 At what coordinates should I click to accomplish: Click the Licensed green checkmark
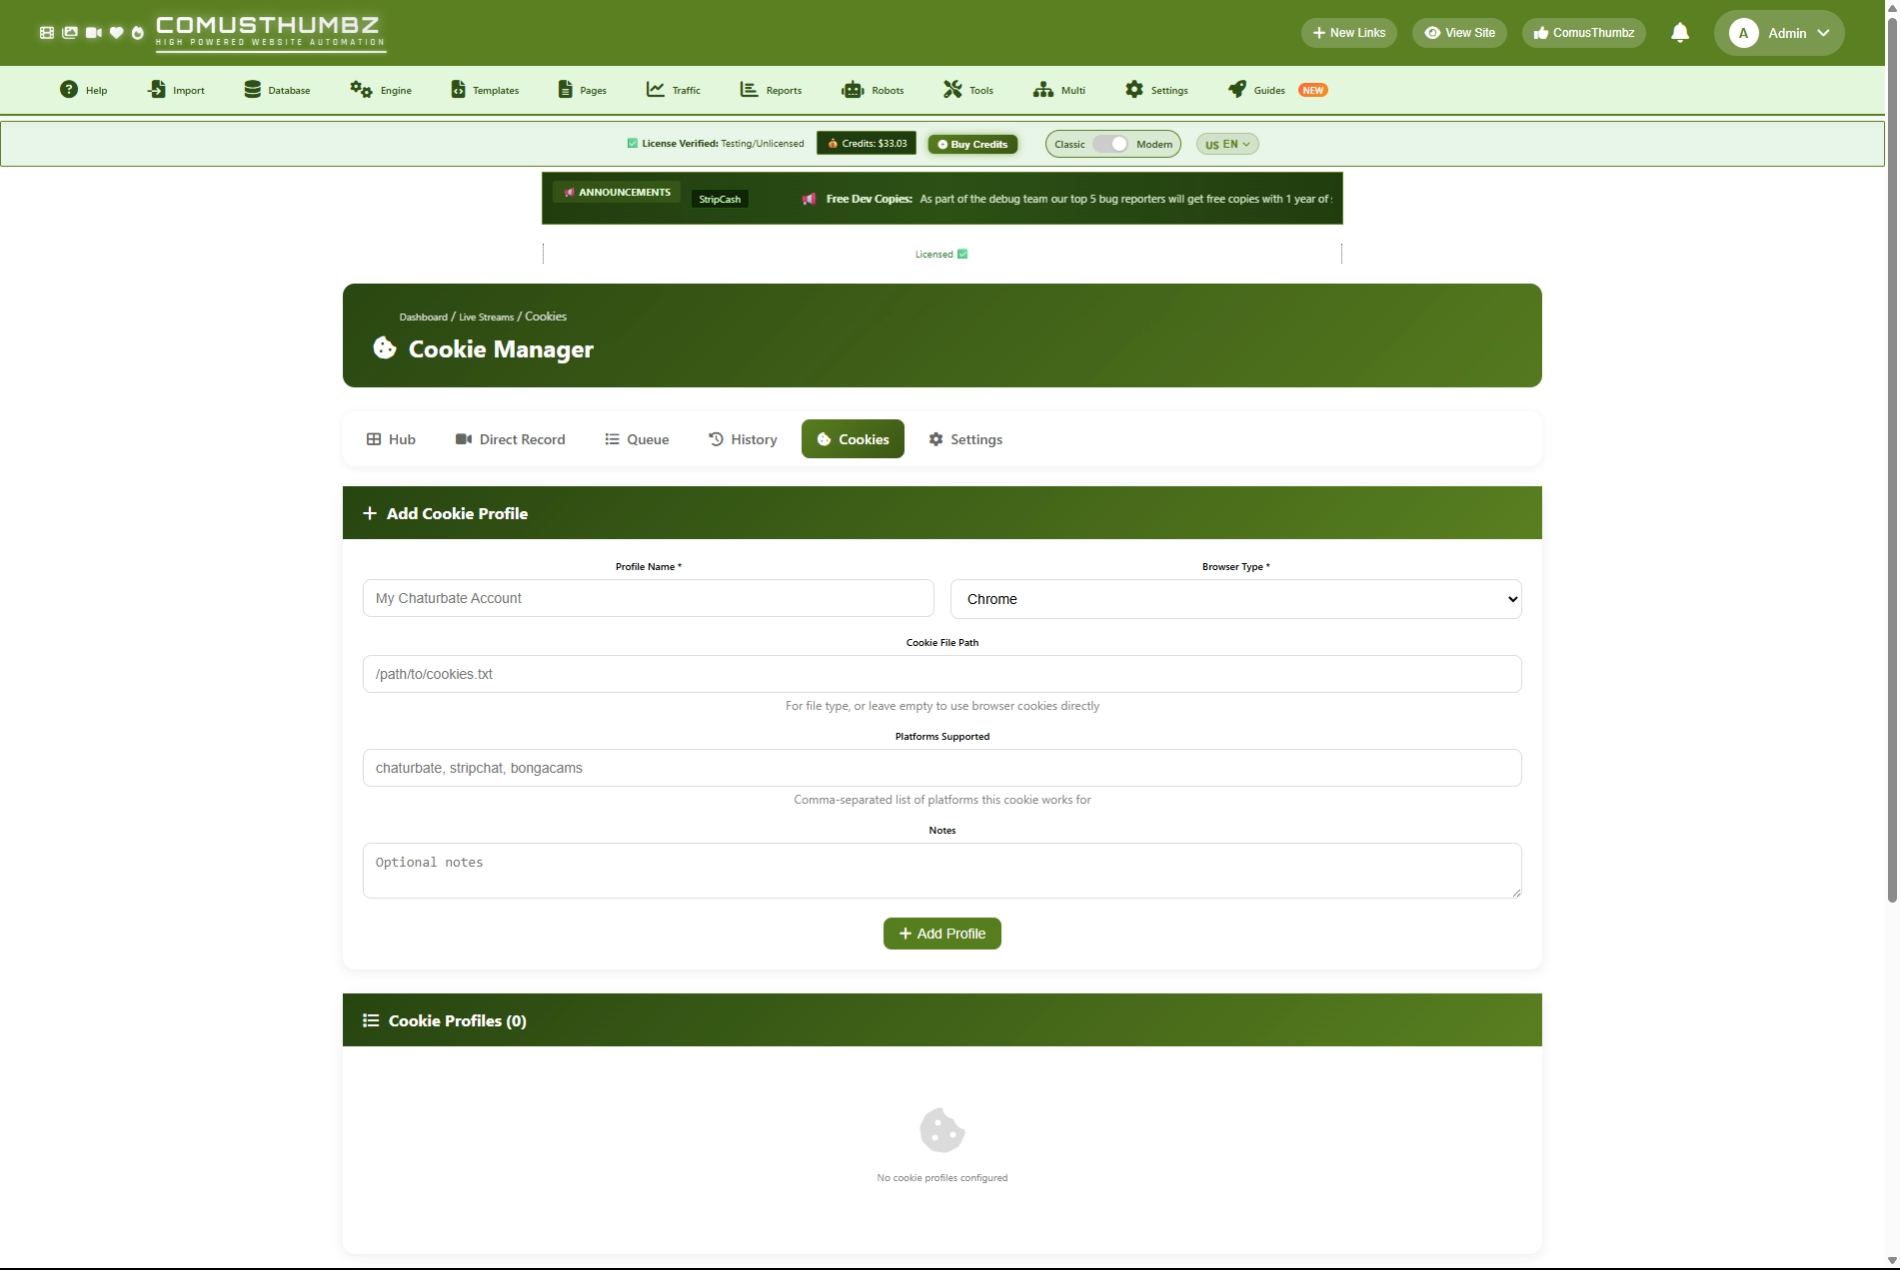962,254
